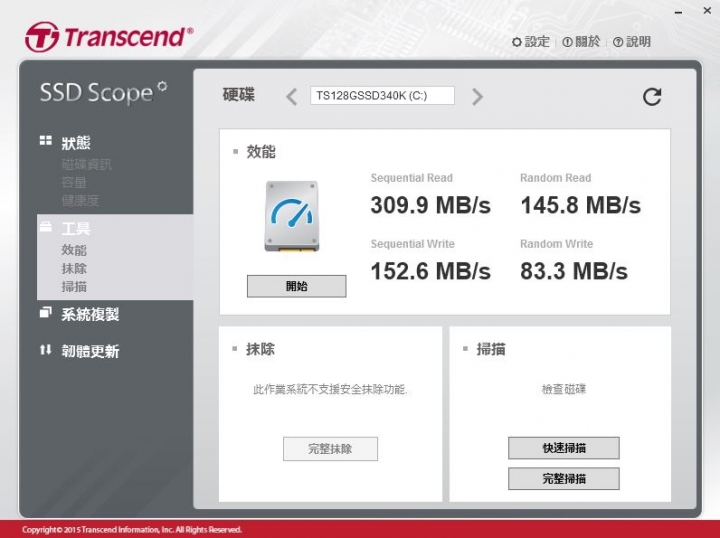The height and width of the screenshot is (538, 720).
Task: Click the refresh icon beside the disk selector
Action: click(652, 96)
